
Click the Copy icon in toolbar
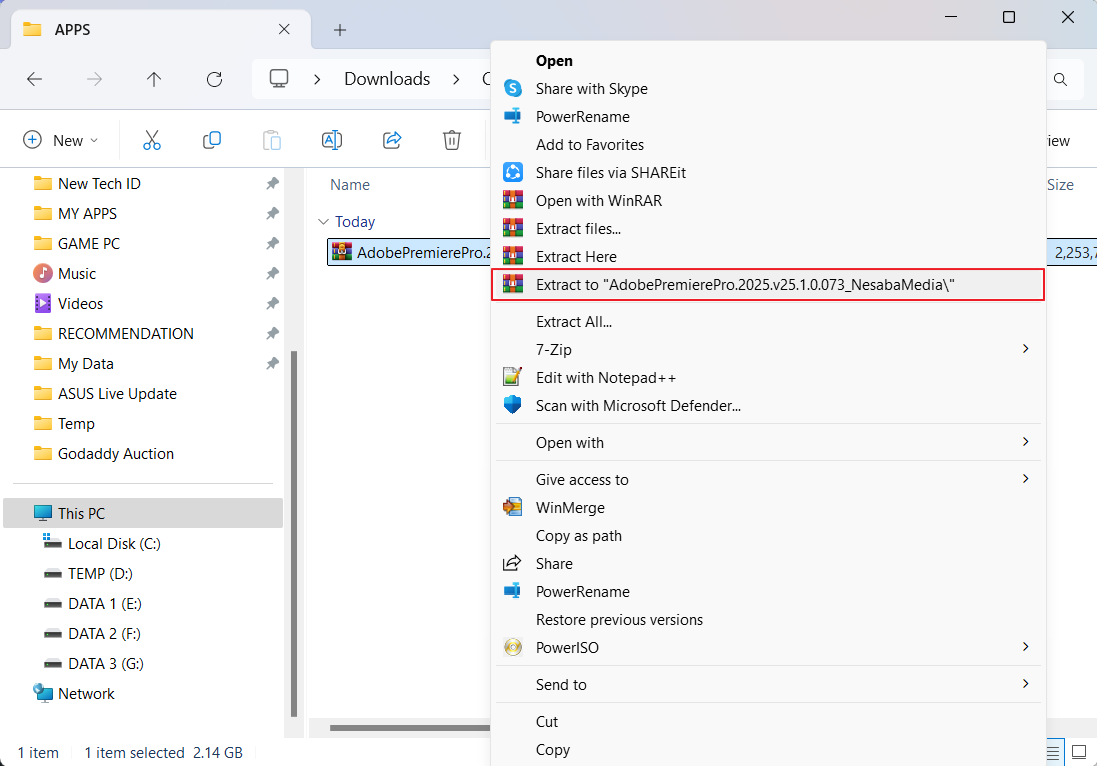pos(212,140)
